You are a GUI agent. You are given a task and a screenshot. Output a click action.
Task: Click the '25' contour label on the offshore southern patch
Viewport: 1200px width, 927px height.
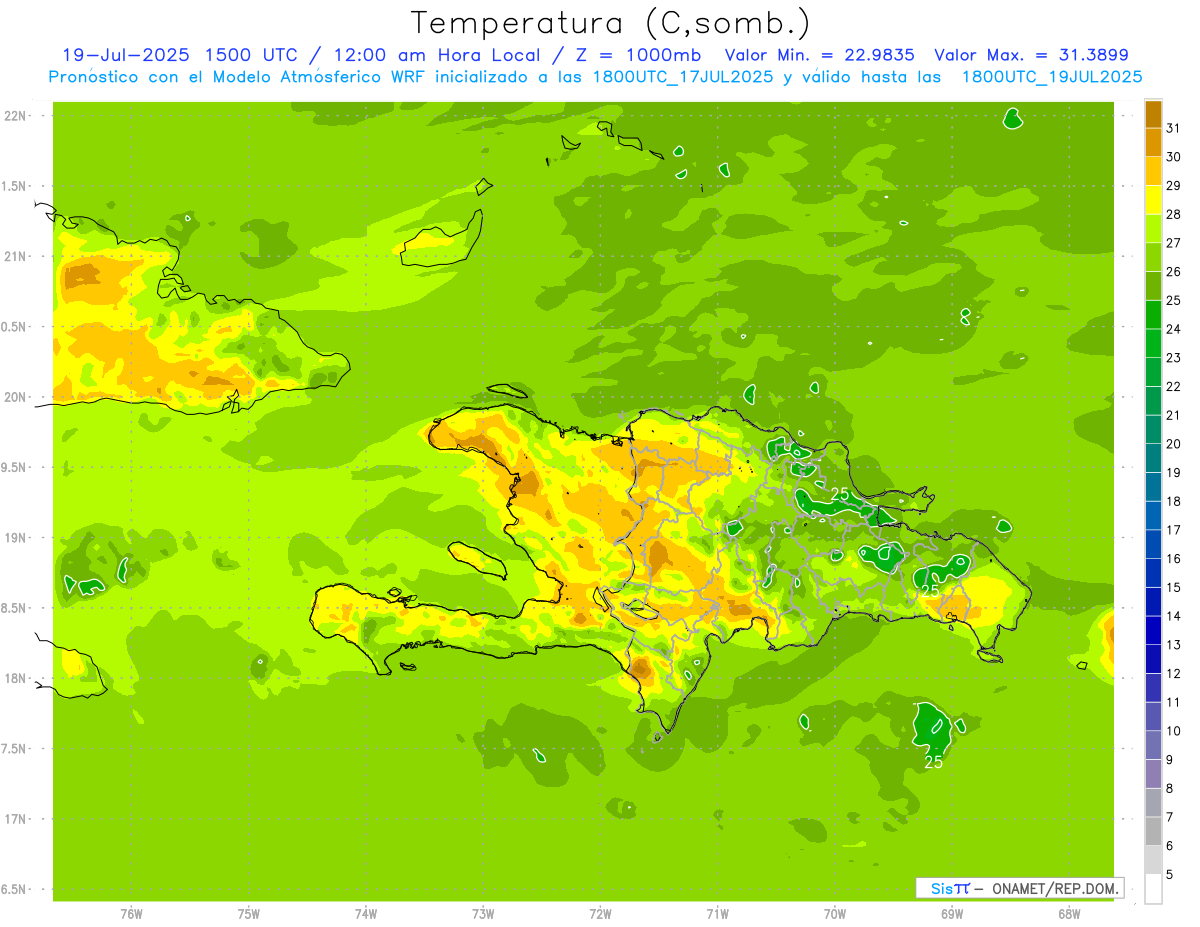(933, 762)
